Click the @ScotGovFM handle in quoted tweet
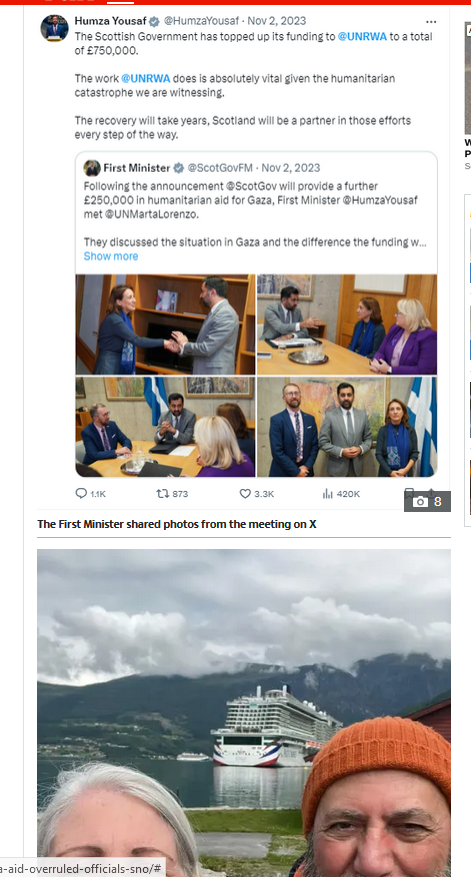 (220, 168)
